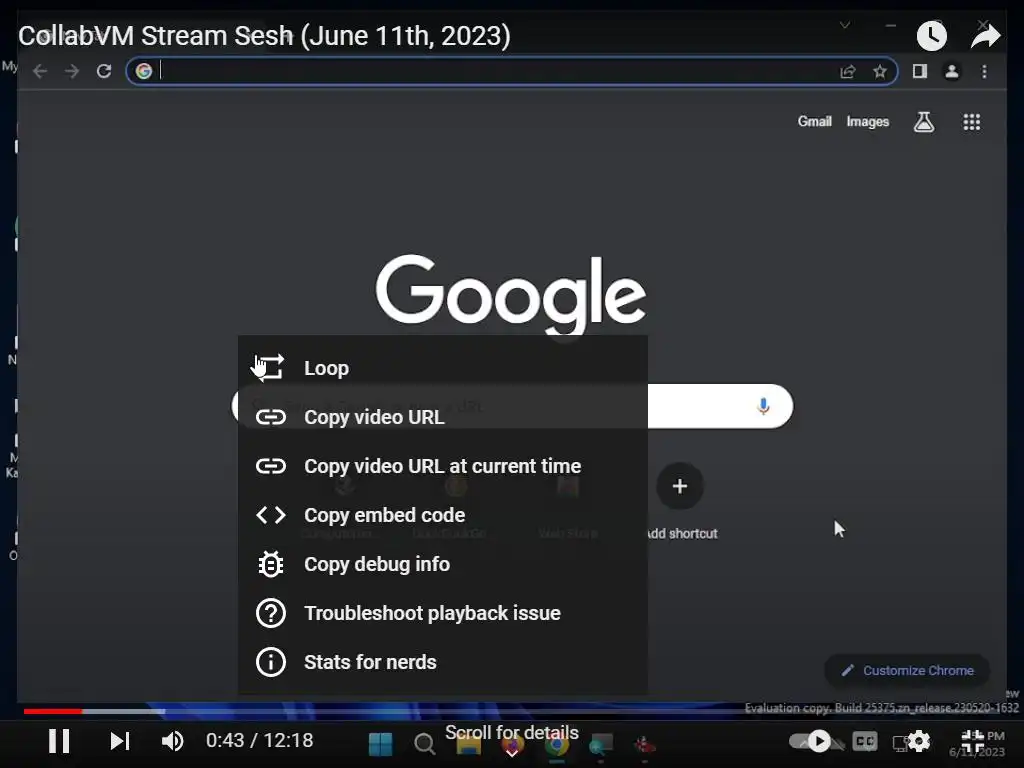
Task: Choose Copy video URL at current time
Action: [x=443, y=466]
